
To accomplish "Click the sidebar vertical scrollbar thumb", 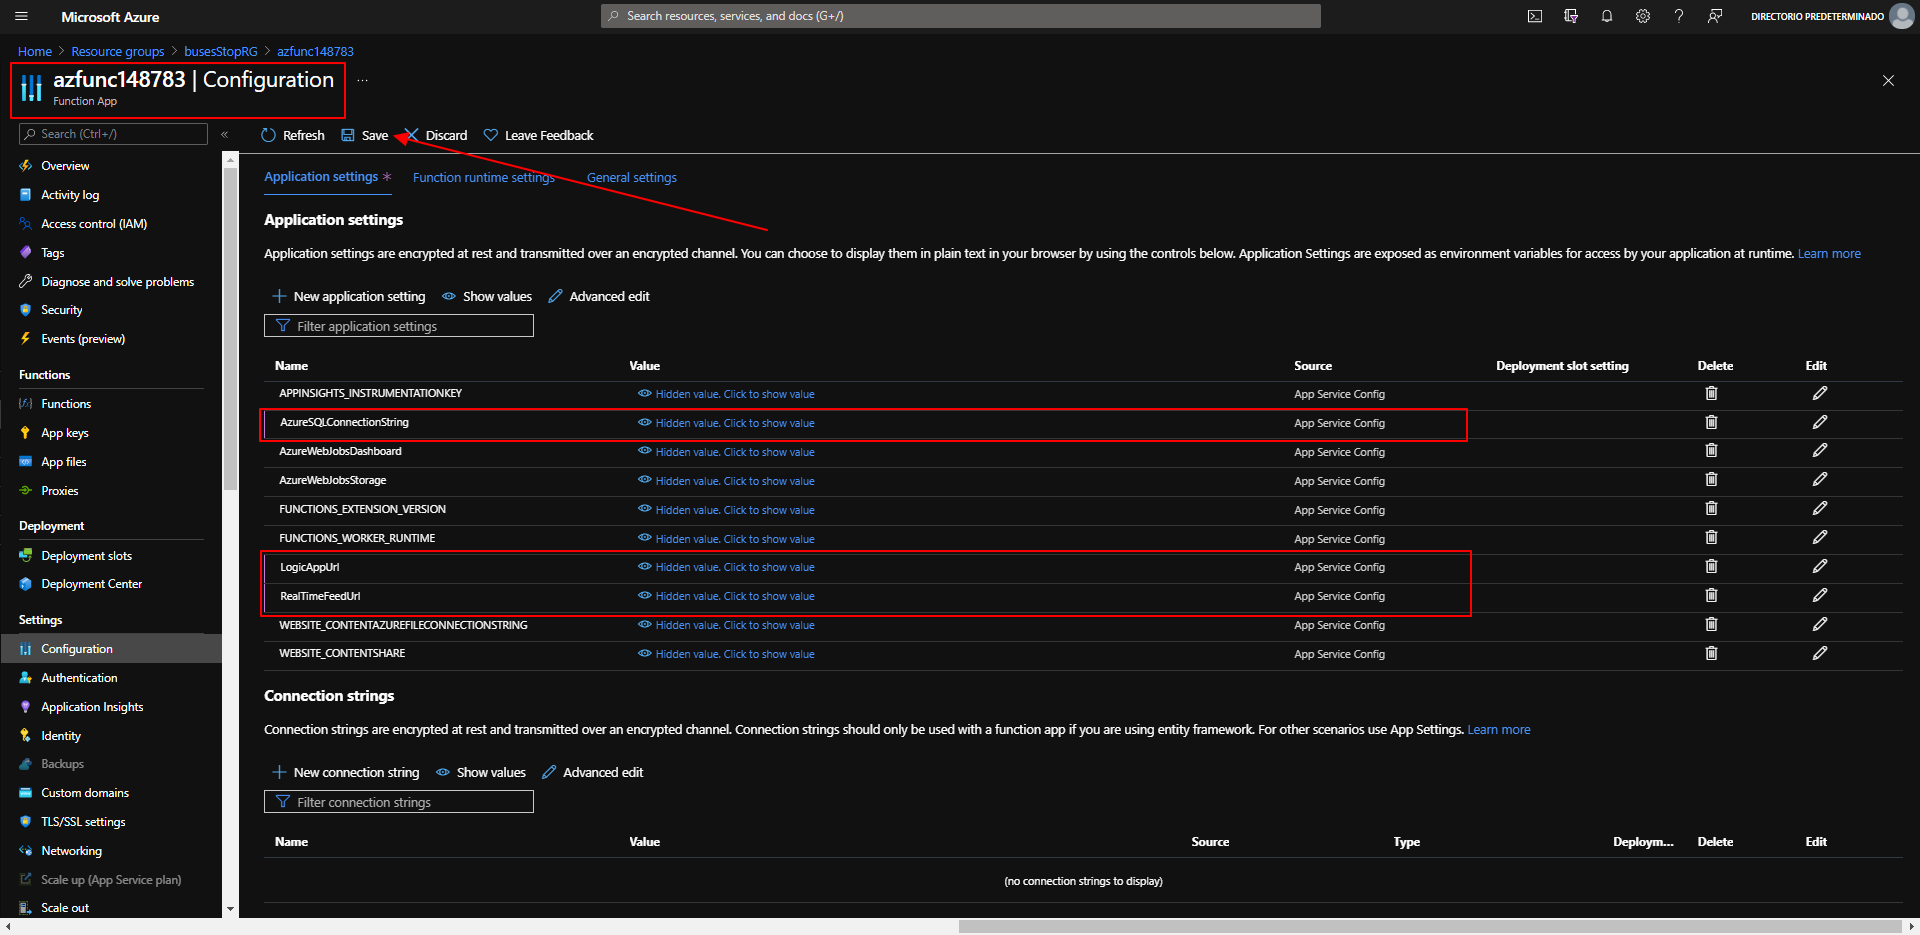I will click(x=230, y=328).
